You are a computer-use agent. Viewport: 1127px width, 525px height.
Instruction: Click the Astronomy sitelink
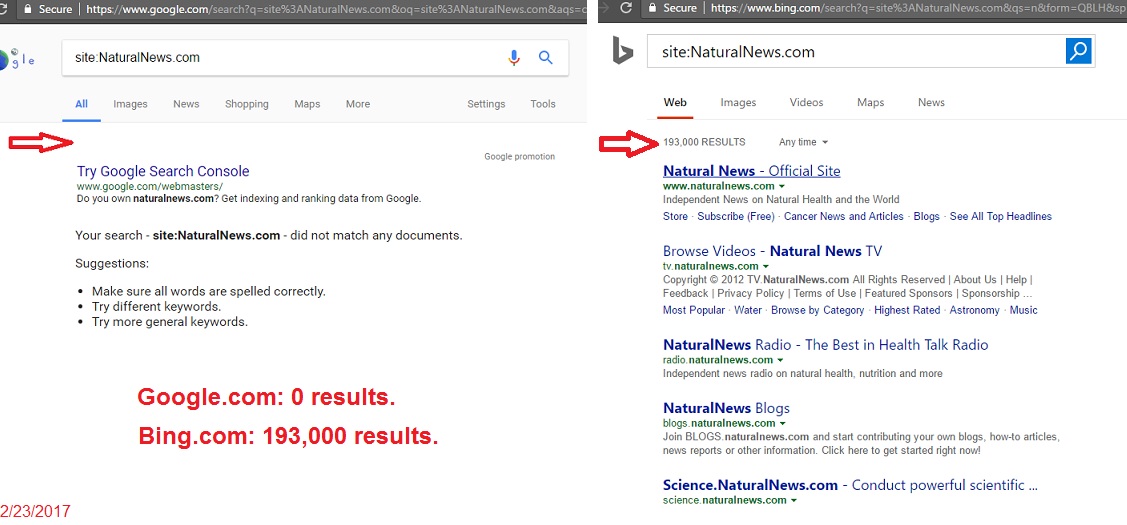[975, 310]
